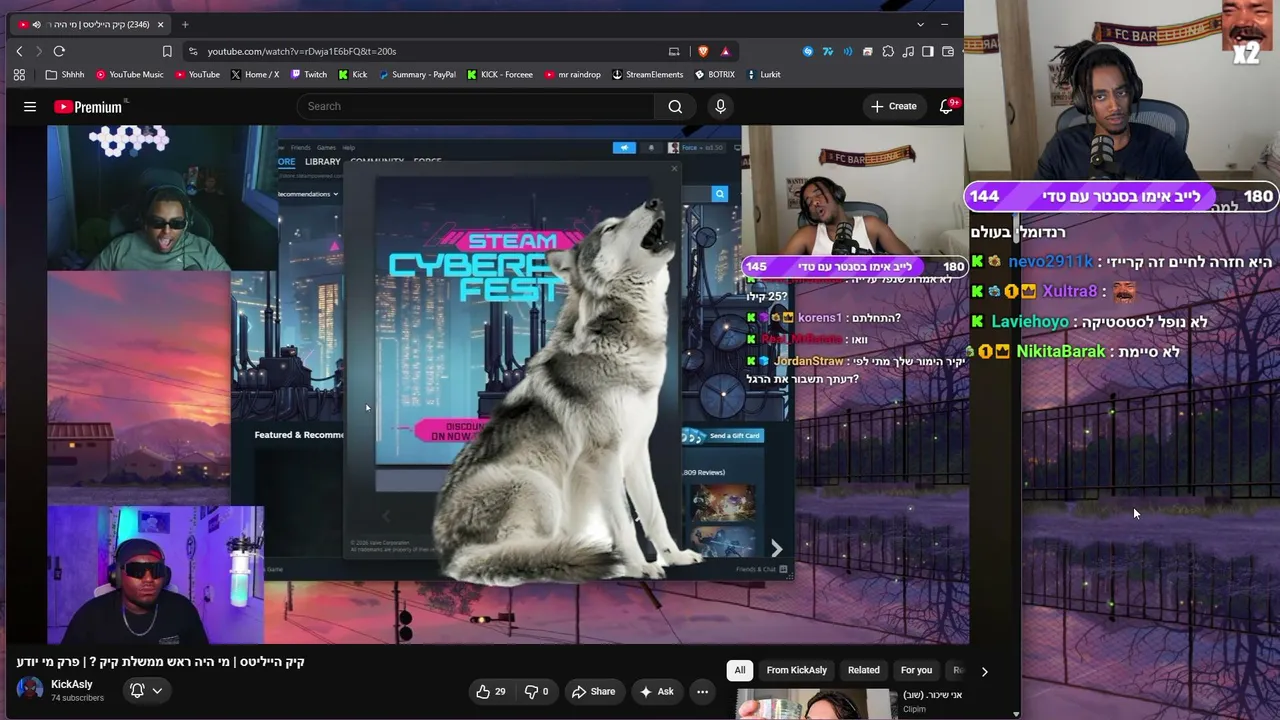Bookmark this page with the bookmark icon
The width and height of the screenshot is (1280, 720).
click(x=167, y=51)
